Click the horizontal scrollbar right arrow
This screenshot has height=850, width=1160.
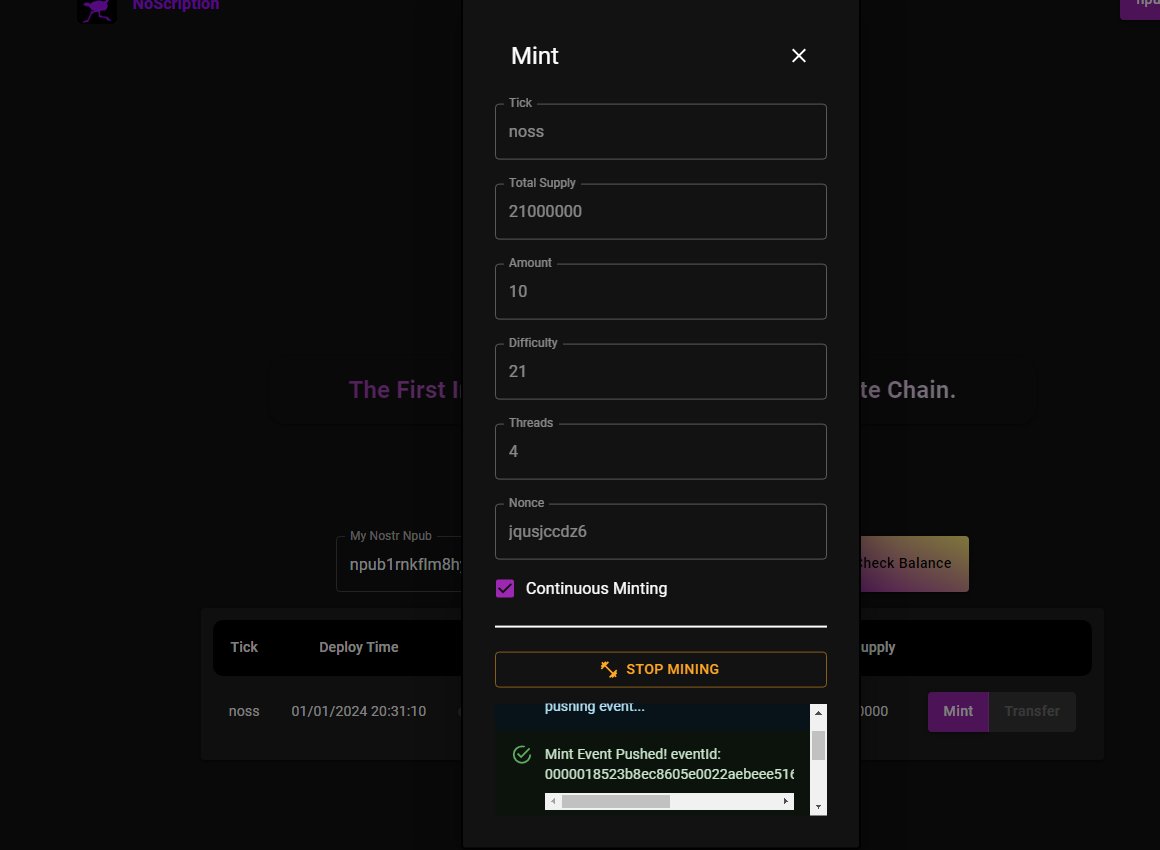[785, 801]
